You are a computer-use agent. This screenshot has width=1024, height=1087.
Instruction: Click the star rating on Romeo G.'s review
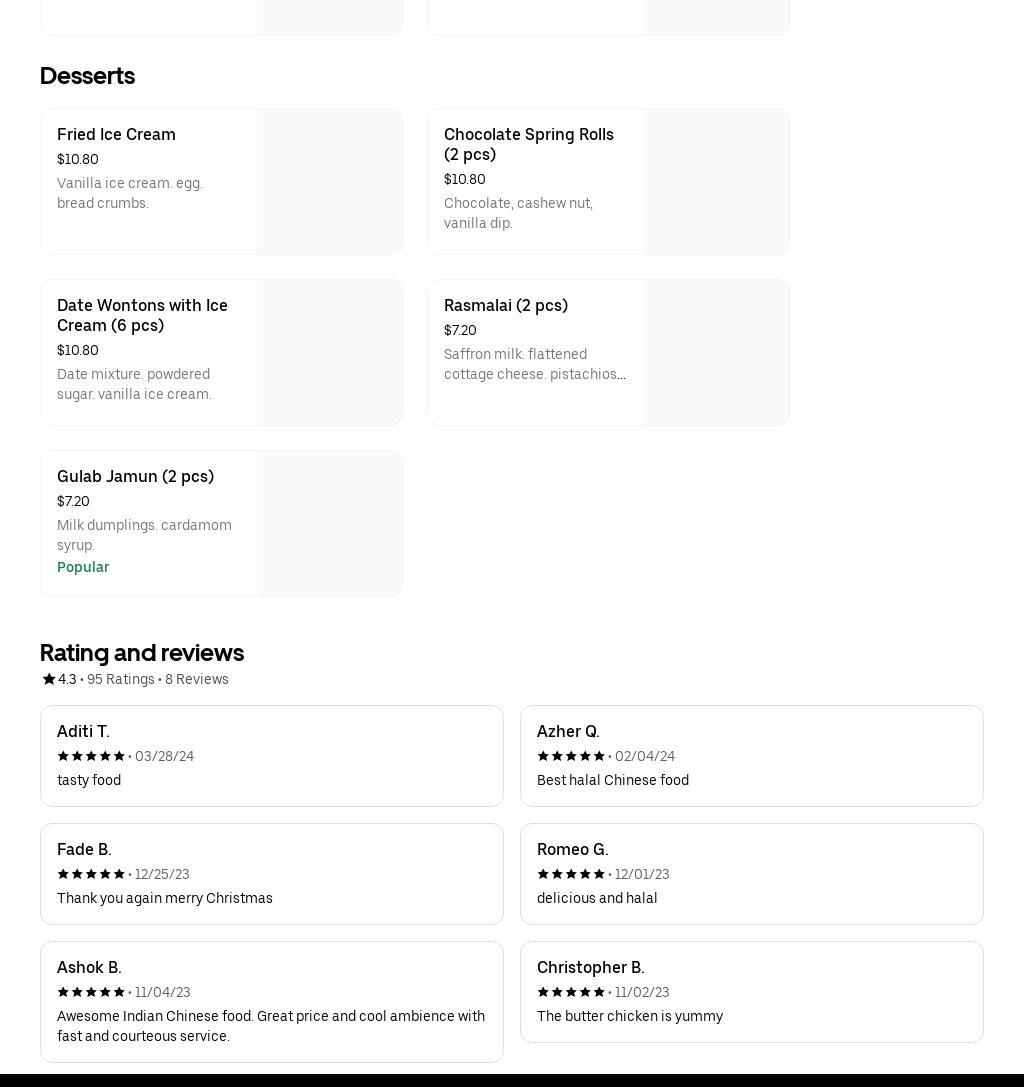click(571, 874)
